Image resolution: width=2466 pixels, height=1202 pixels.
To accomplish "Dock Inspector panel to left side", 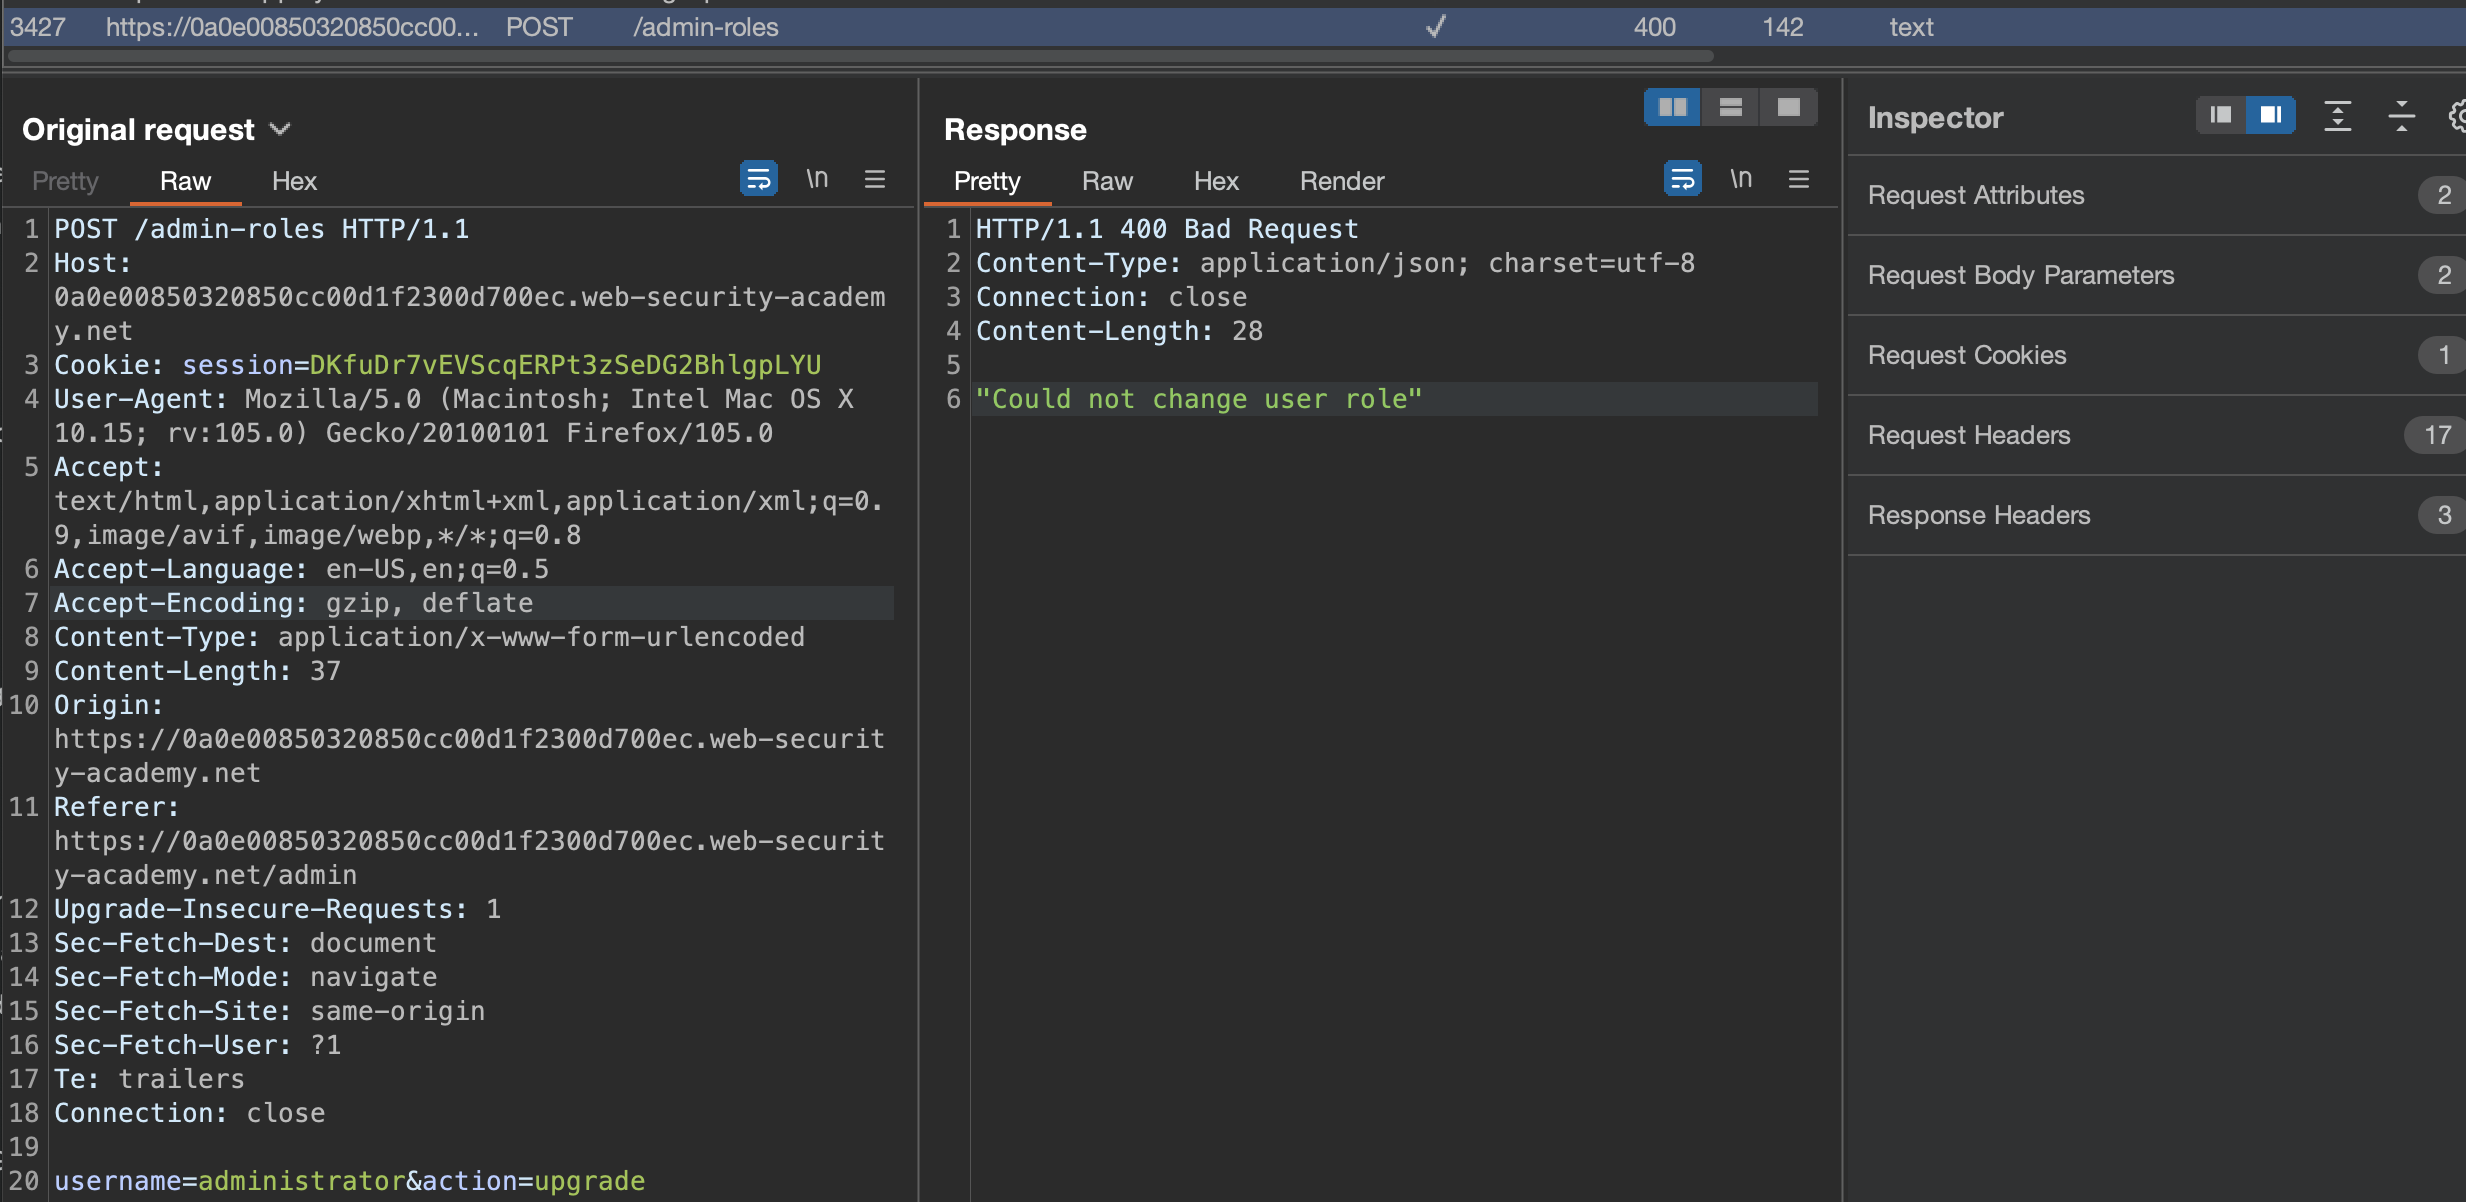I will coord(2220,116).
